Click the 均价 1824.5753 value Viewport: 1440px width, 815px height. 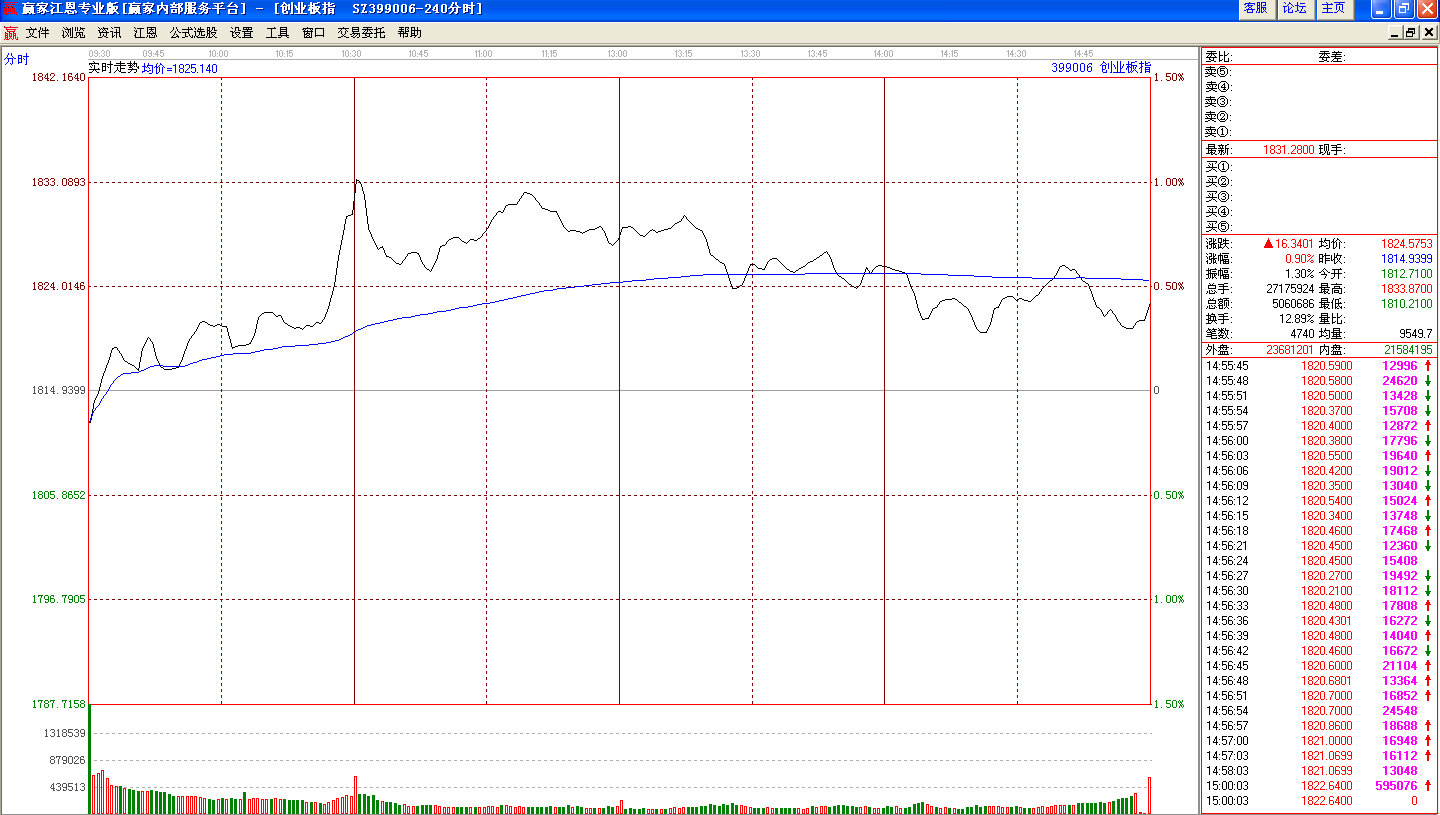pos(1406,244)
